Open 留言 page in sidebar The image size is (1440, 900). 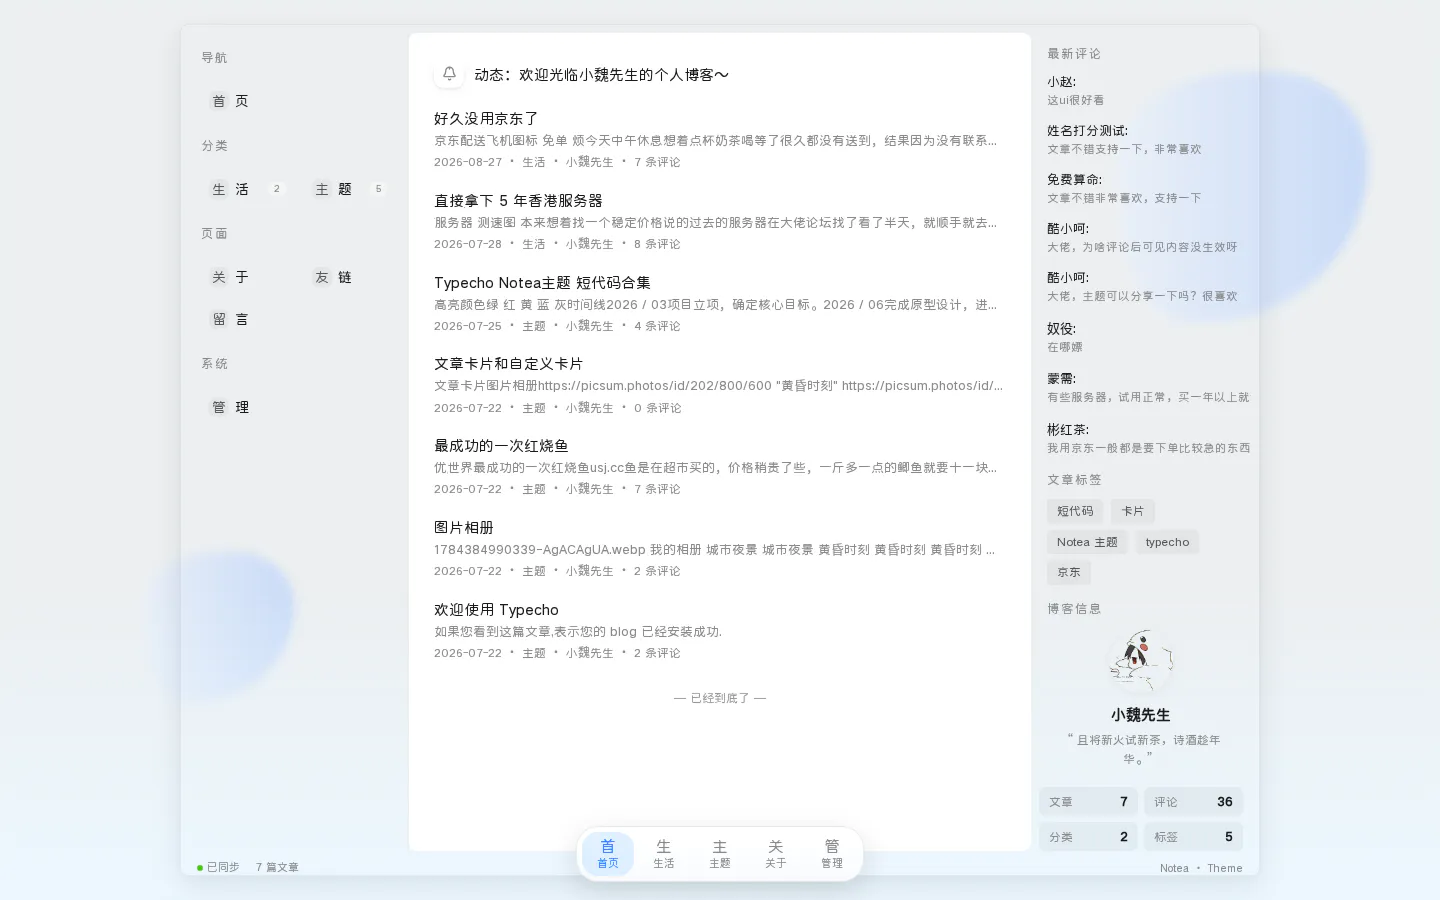pos(247,319)
